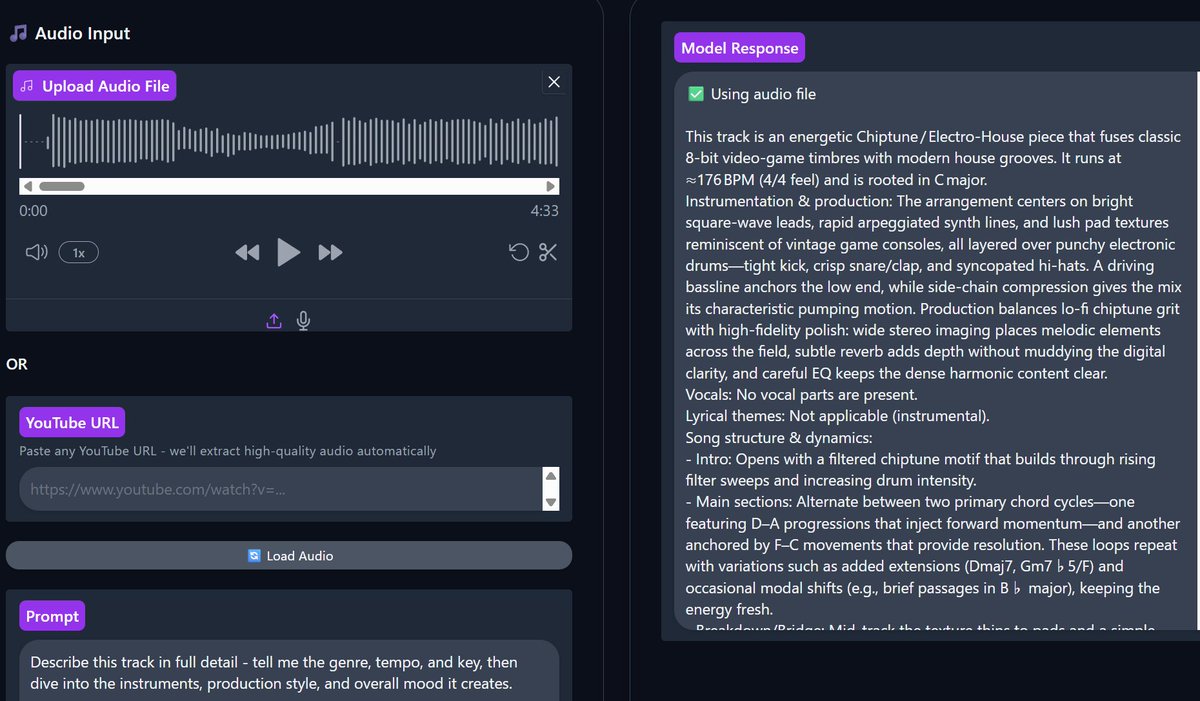Click the music note icon beside Audio Input
1200x701 pixels.
click(18, 33)
